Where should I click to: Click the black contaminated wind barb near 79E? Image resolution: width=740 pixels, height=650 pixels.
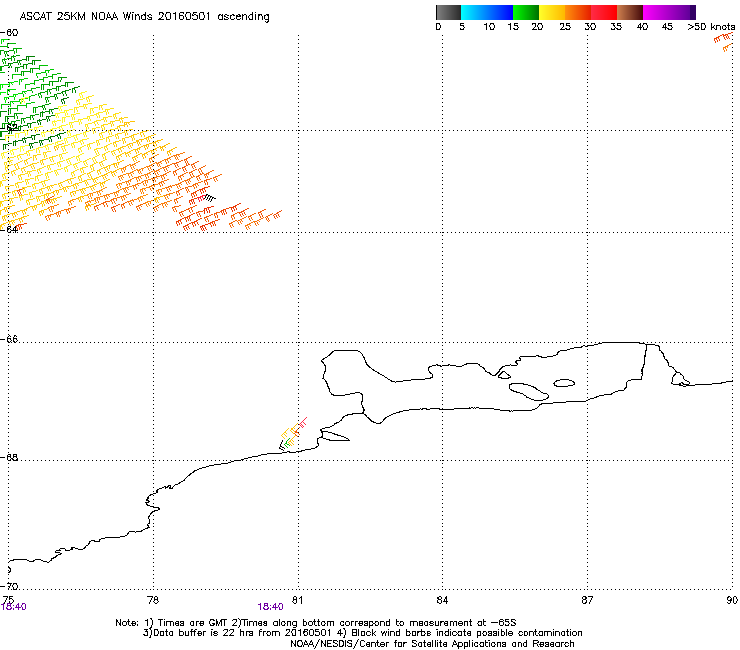click(x=209, y=198)
